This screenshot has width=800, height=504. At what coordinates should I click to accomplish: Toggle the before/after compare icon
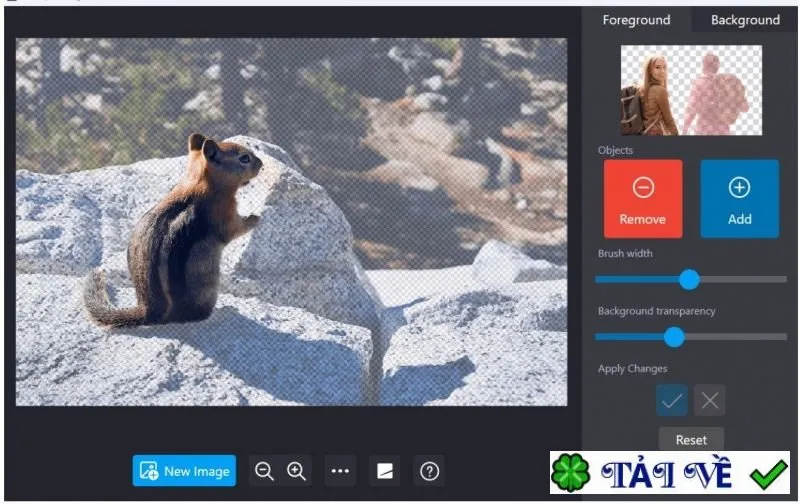[x=385, y=471]
